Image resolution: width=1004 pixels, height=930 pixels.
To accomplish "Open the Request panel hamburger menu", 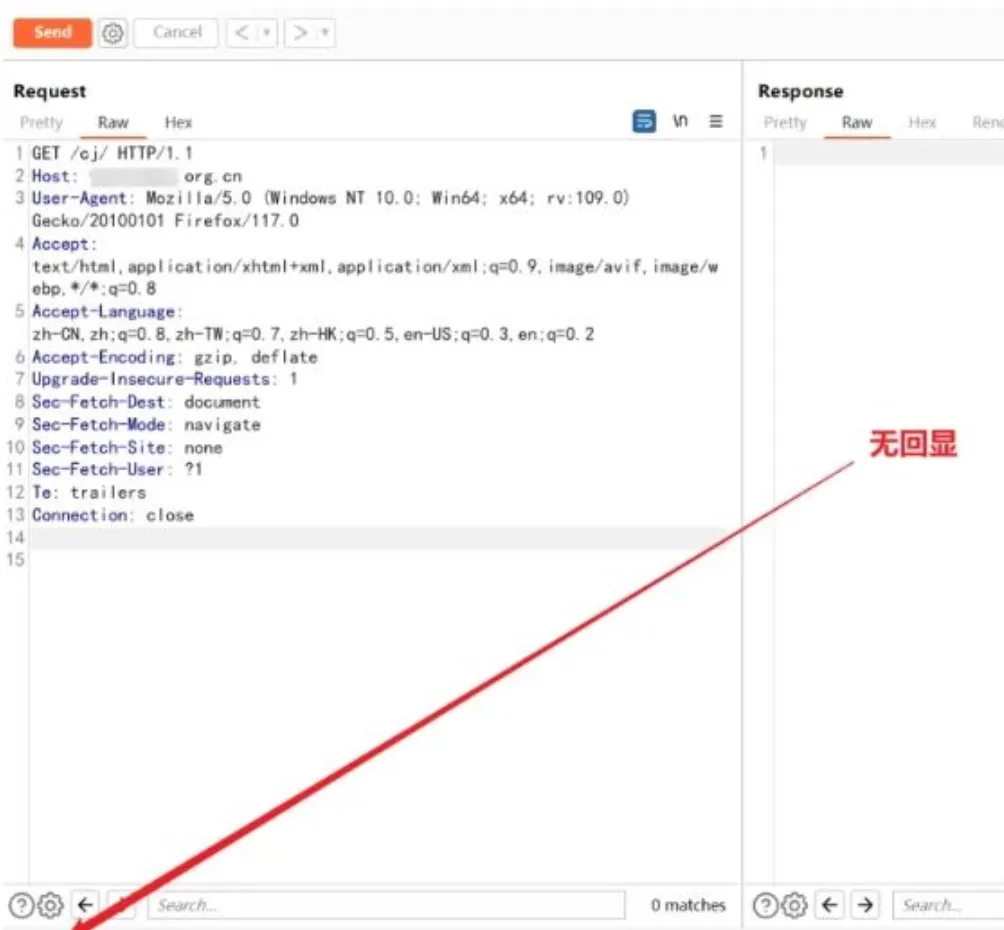I will (x=716, y=121).
